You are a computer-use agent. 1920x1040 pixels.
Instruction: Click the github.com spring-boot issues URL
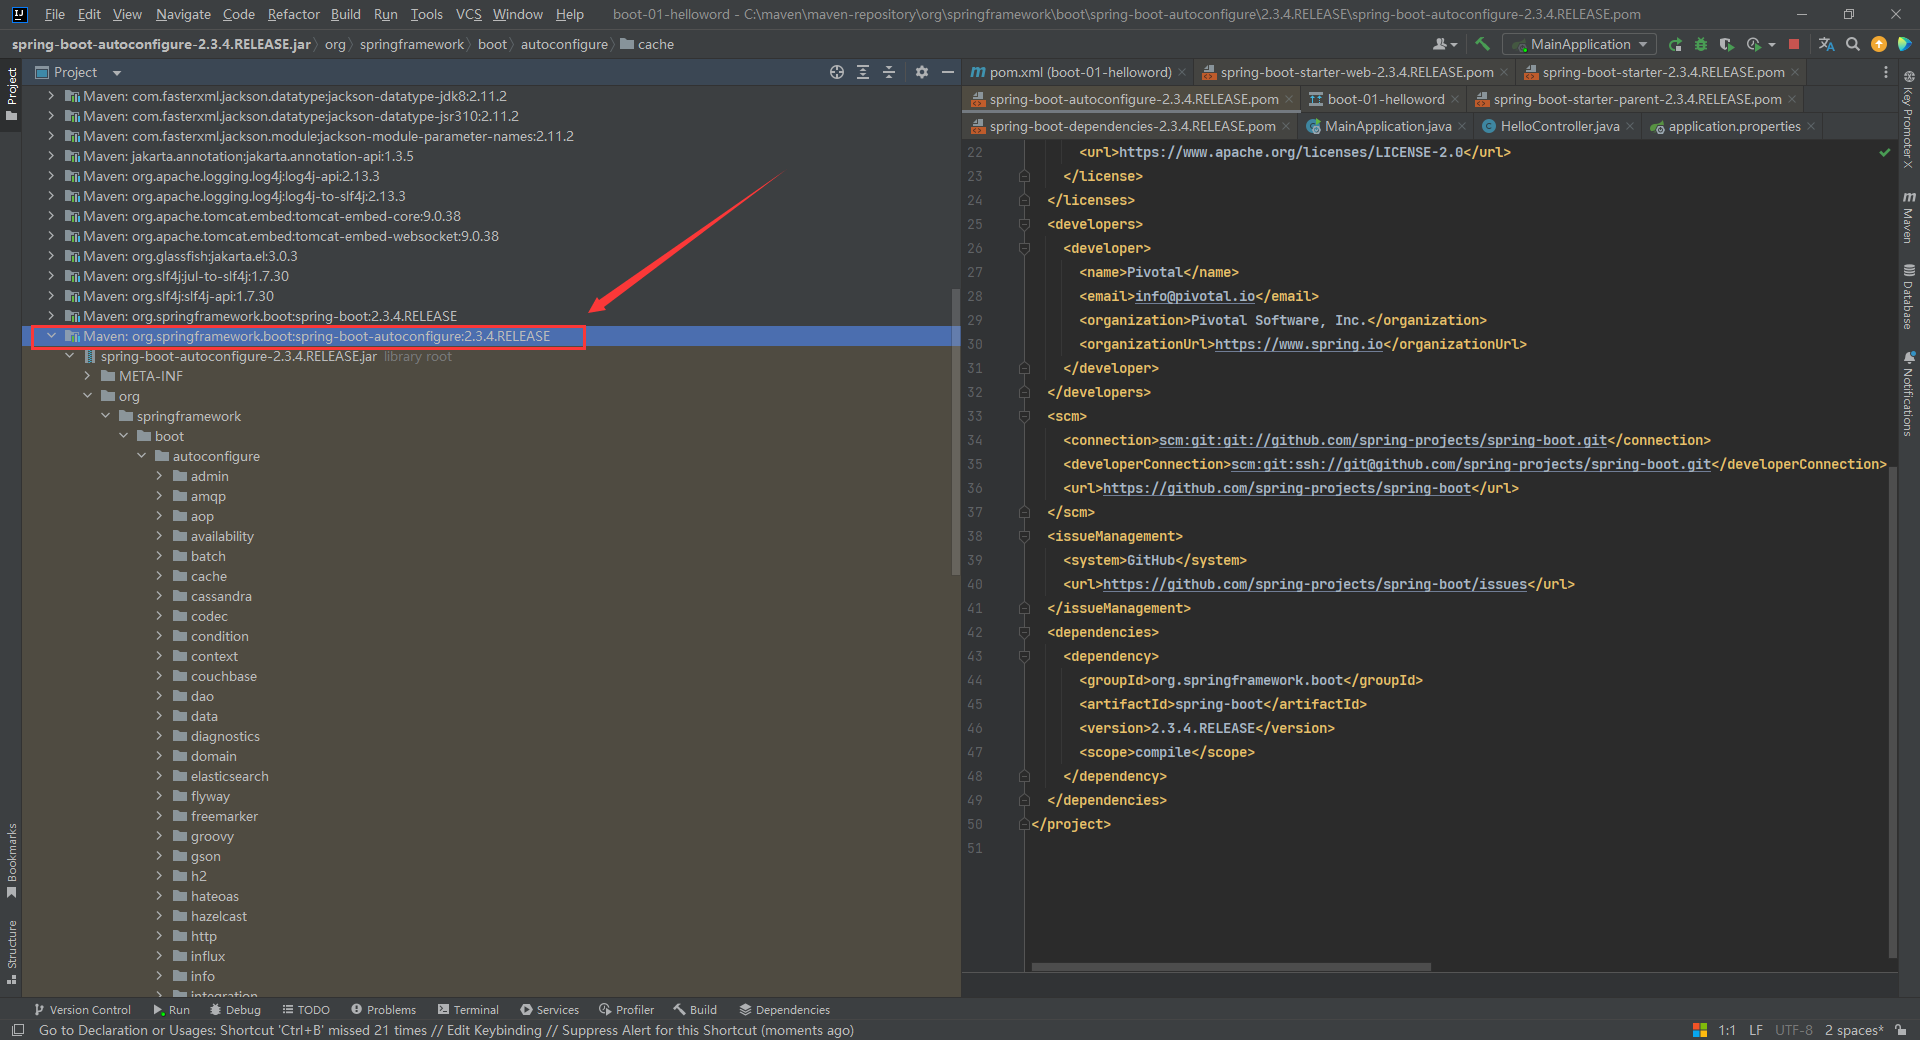point(1314,584)
